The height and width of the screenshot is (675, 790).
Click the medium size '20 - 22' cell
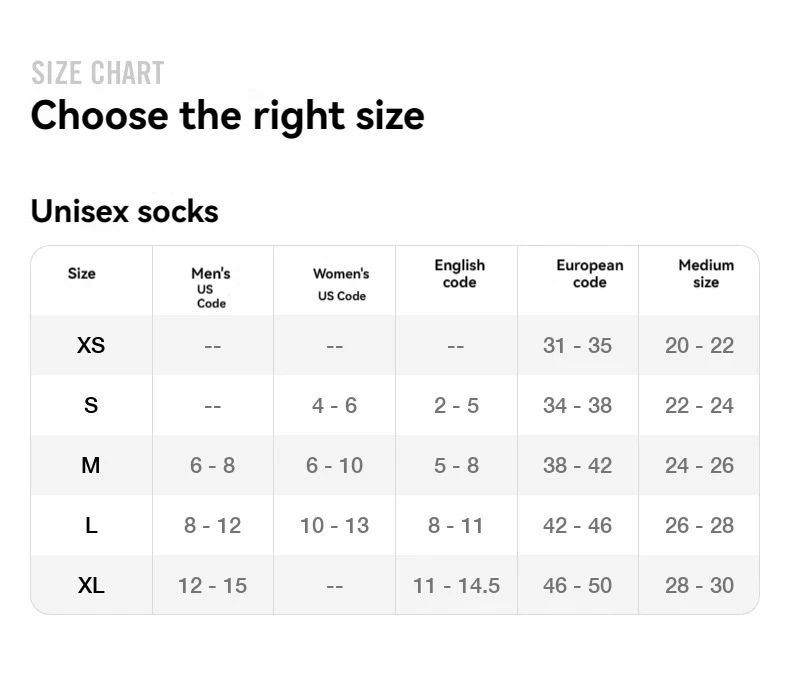point(699,346)
